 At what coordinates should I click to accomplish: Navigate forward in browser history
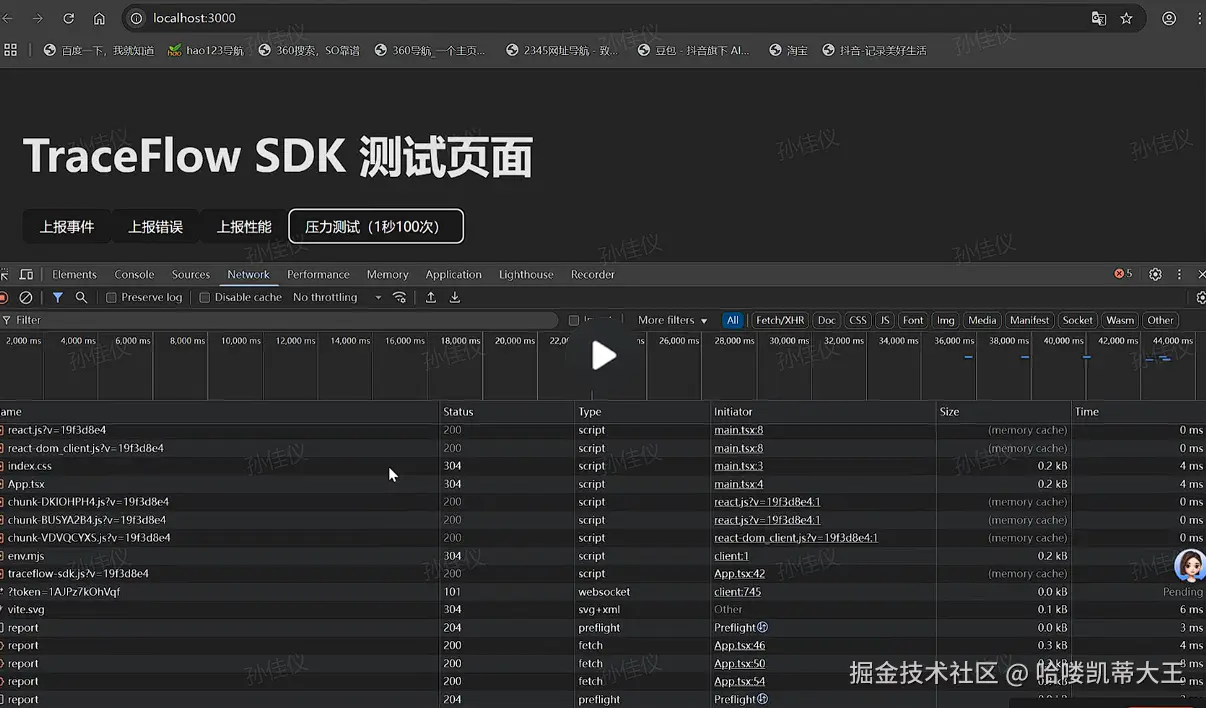point(37,18)
